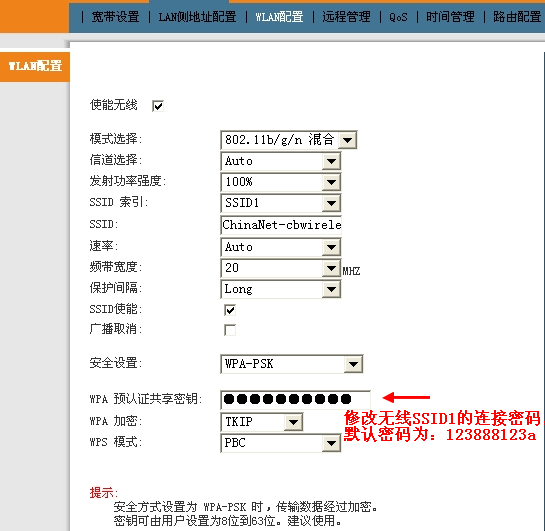The image size is (545, 531).
Task: Click the WPA 预认证共享密钥 password field
Action: click(x=295, y=399)
